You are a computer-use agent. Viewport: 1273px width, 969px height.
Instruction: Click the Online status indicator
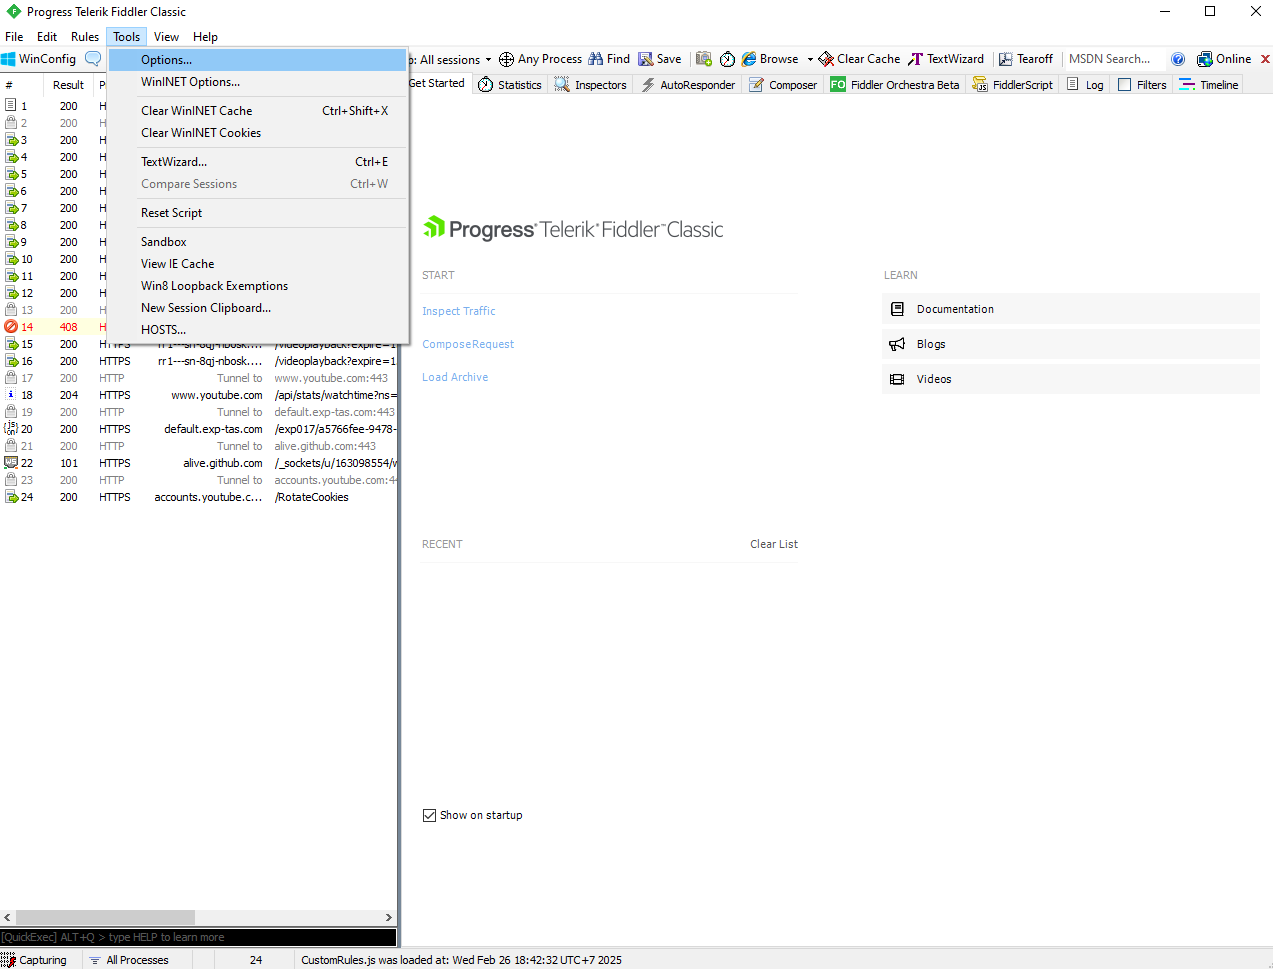coord(1224,59)
